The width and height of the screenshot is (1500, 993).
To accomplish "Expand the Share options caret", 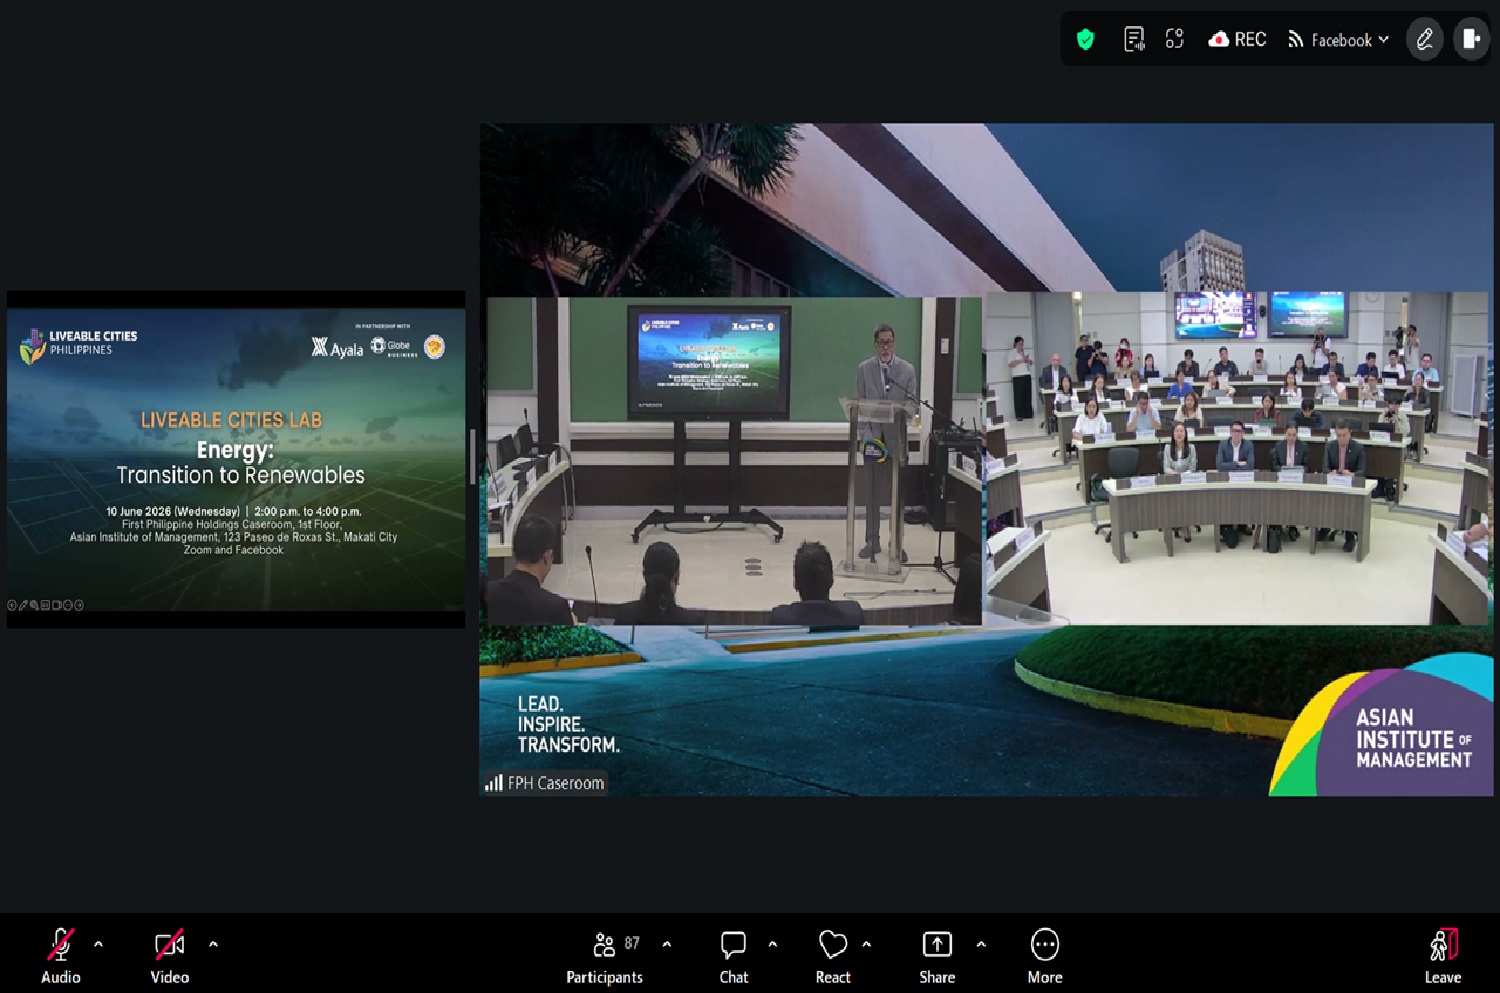I will pyautogui.click(x=981, y=944).
